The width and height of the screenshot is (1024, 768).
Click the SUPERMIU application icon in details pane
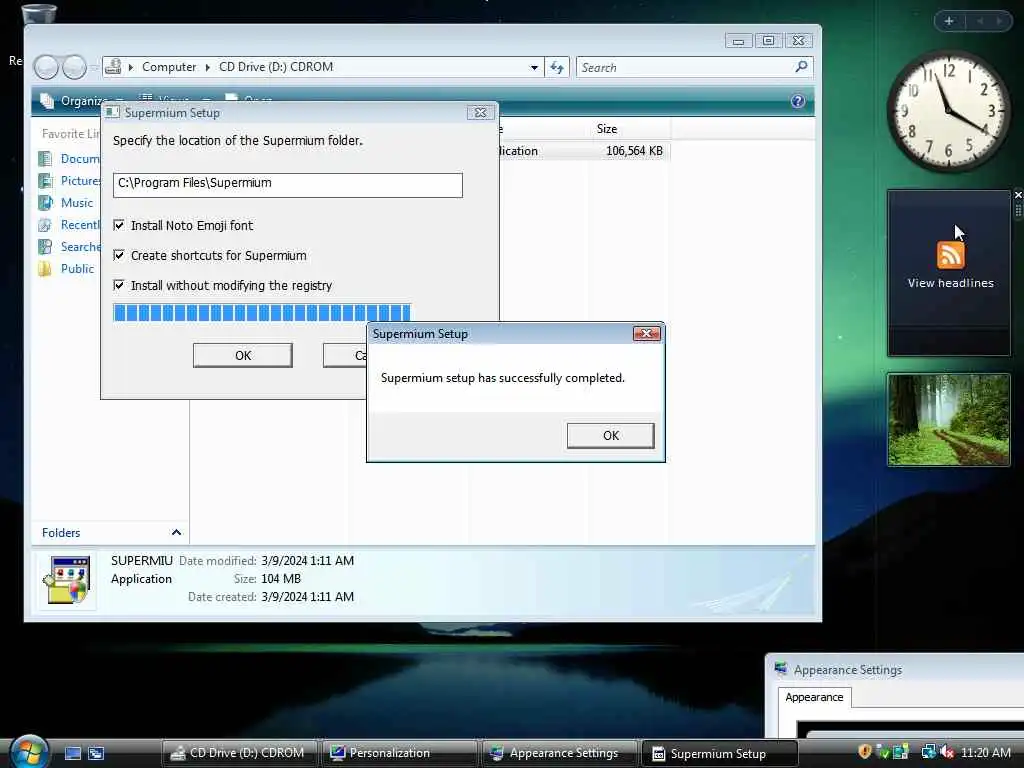[x=66, y=580]
